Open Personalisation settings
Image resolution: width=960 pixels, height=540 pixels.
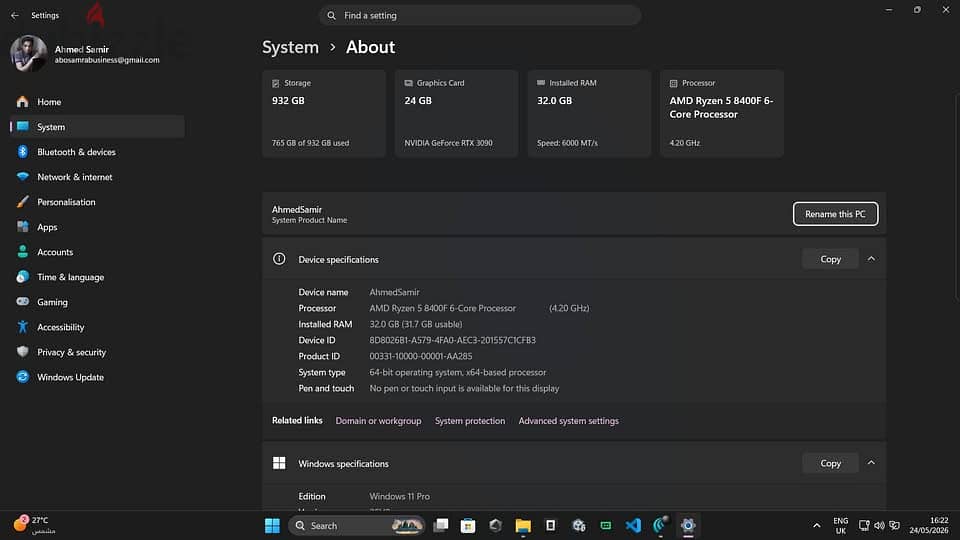pos(97,202)
